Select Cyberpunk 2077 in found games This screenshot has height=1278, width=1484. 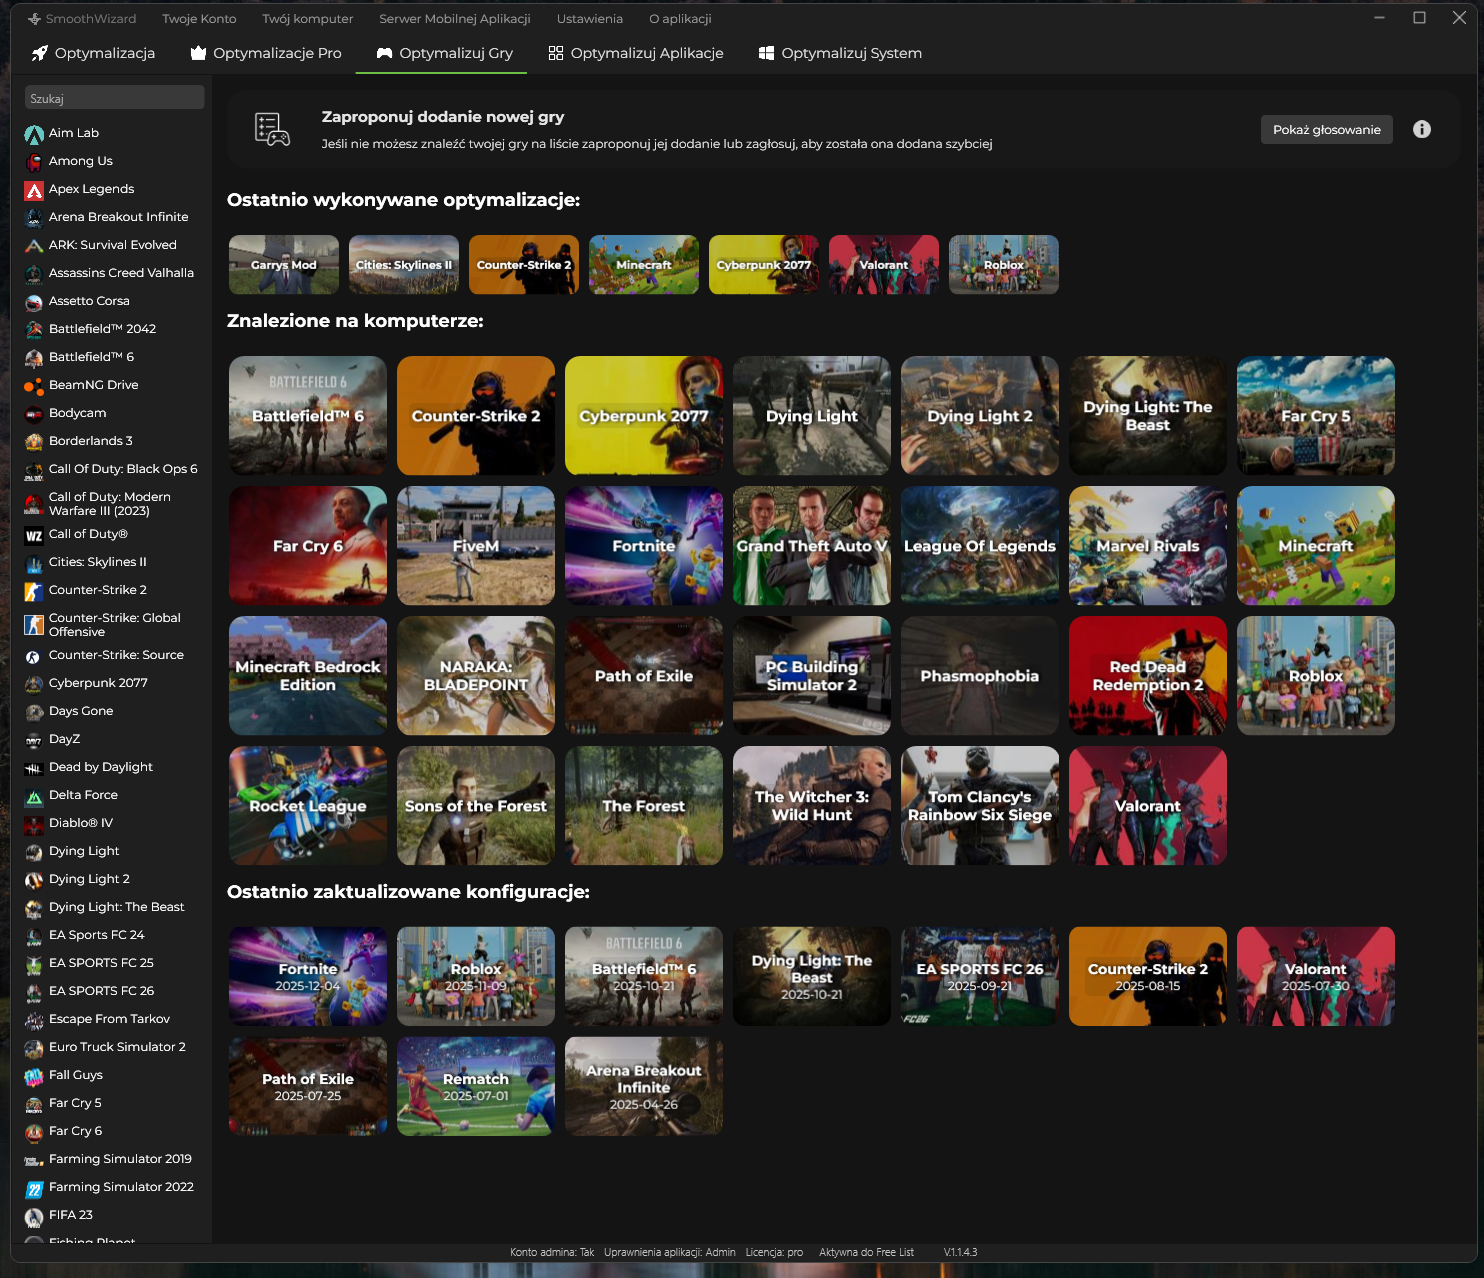point(643,416)
